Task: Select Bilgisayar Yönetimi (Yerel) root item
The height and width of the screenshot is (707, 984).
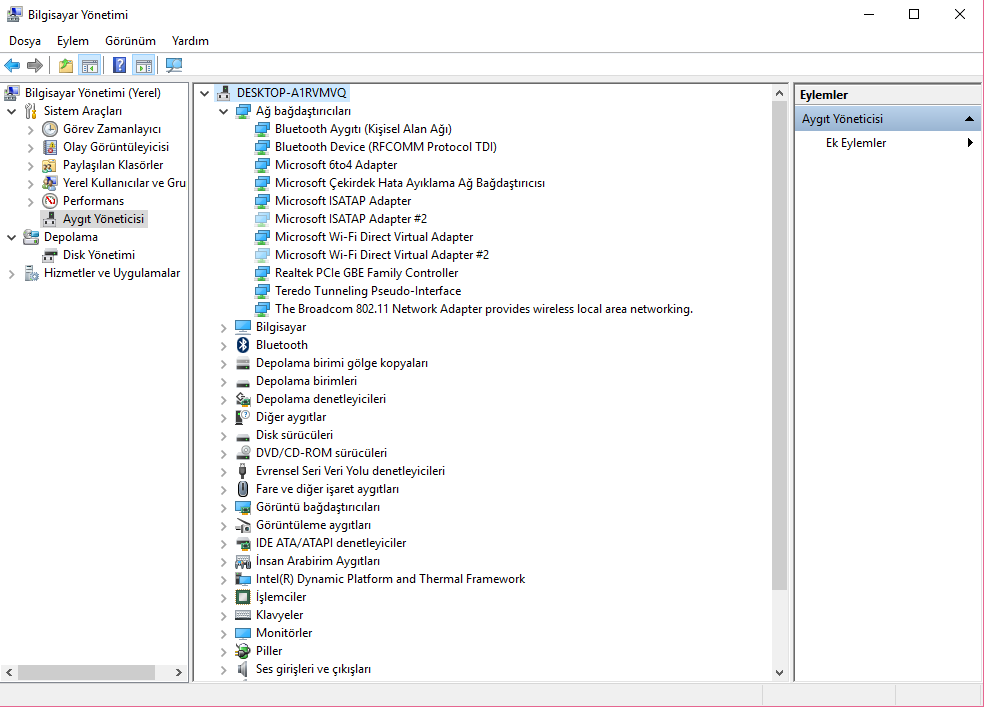Action: click(x=93, y=93)
